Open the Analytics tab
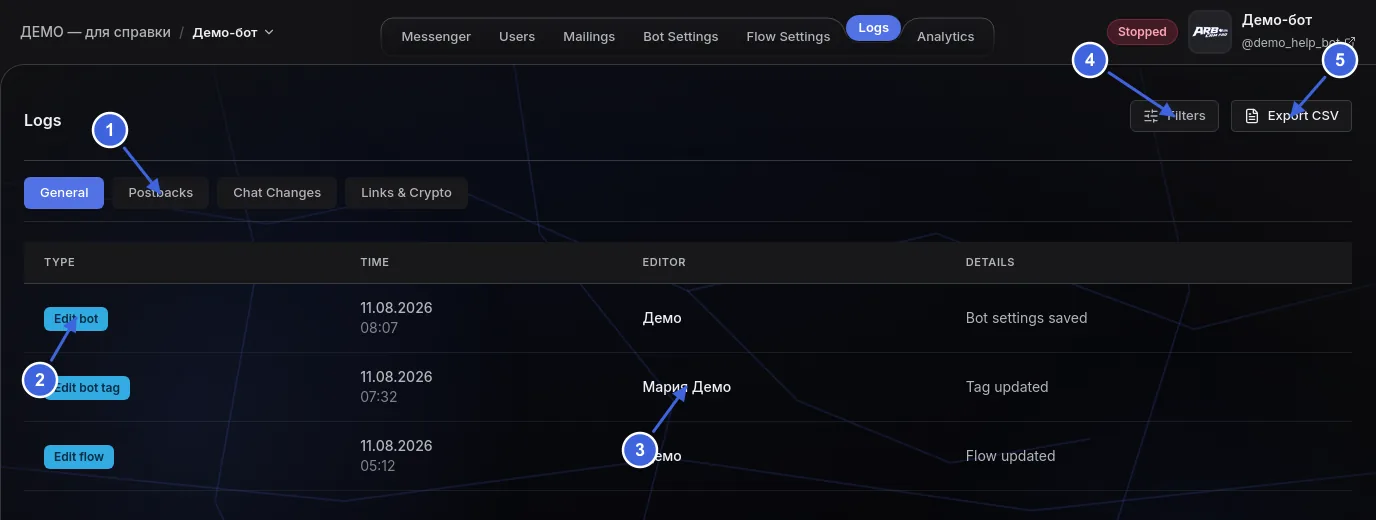The image size is (1376, 520). [x=946, y=36]
